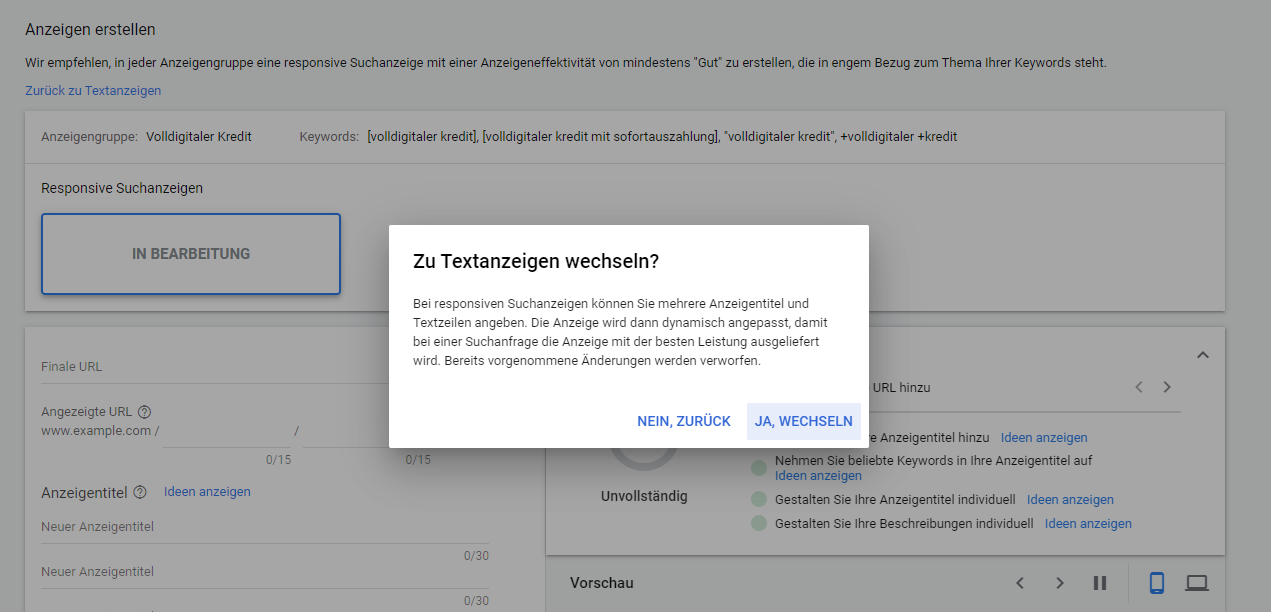Click help icon next to Angezeigte URL

[145, 412]
